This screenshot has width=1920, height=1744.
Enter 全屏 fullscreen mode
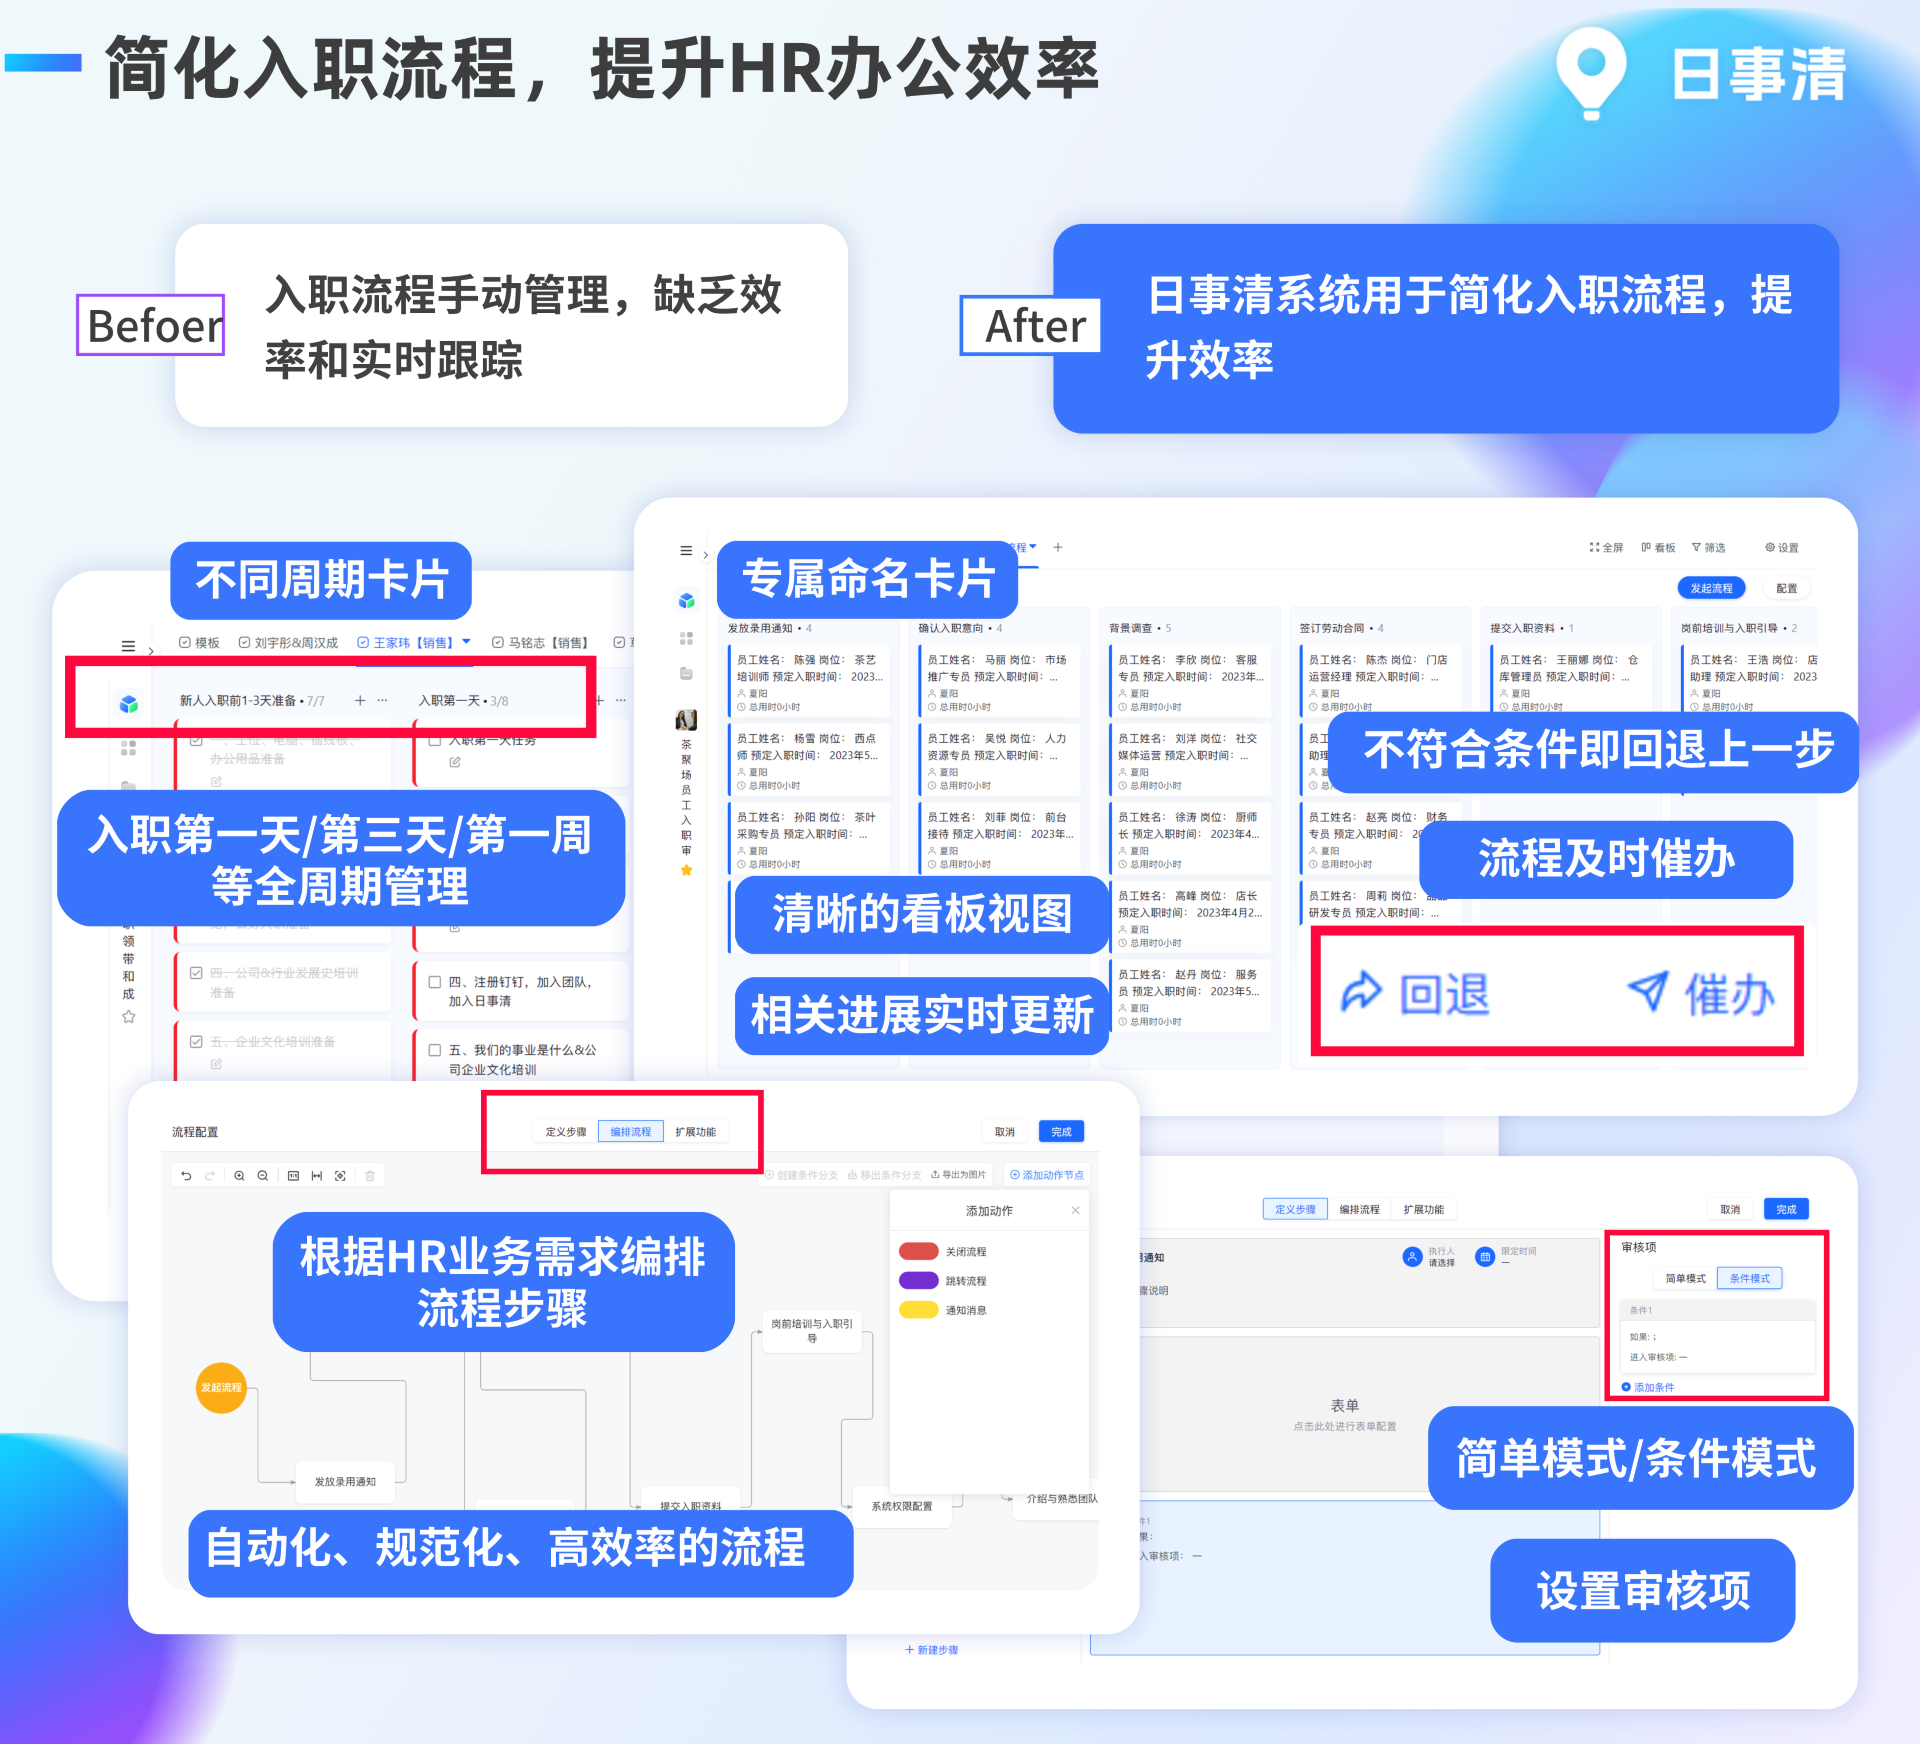(x=1606, y=547)
